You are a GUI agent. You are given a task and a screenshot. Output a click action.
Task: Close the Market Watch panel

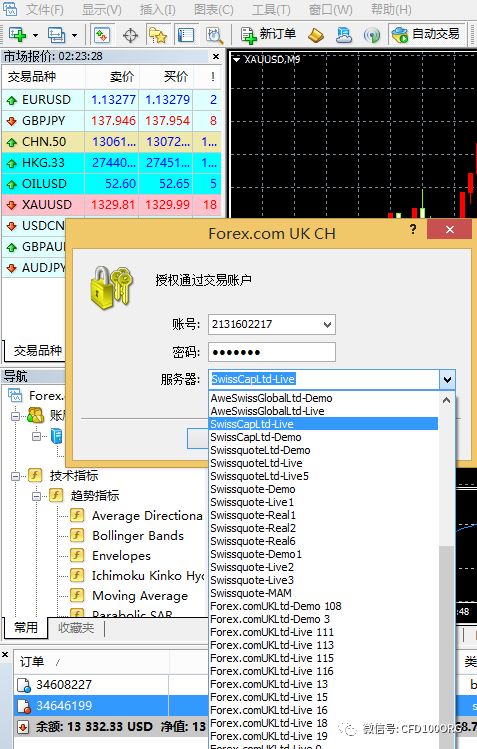216,56
